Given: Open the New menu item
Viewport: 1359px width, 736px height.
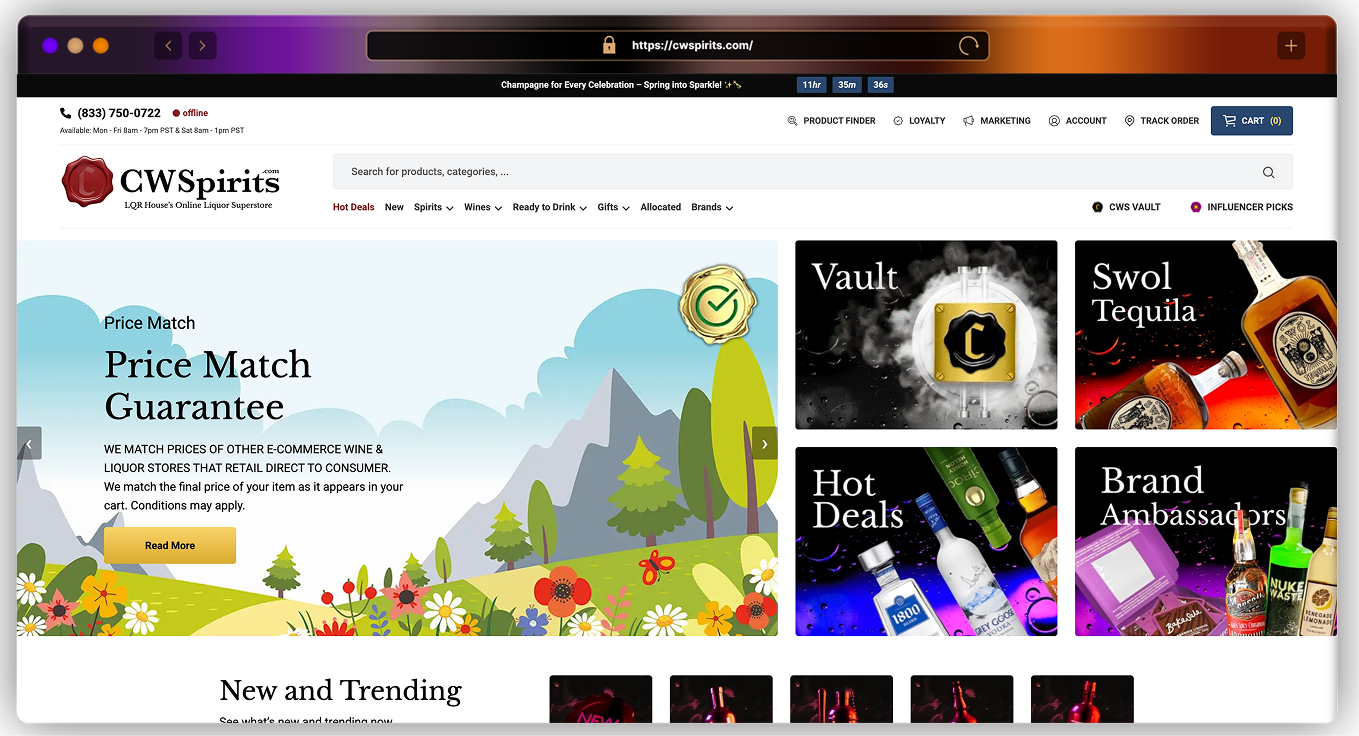Looking at the screenshot, I should [394, 207].
